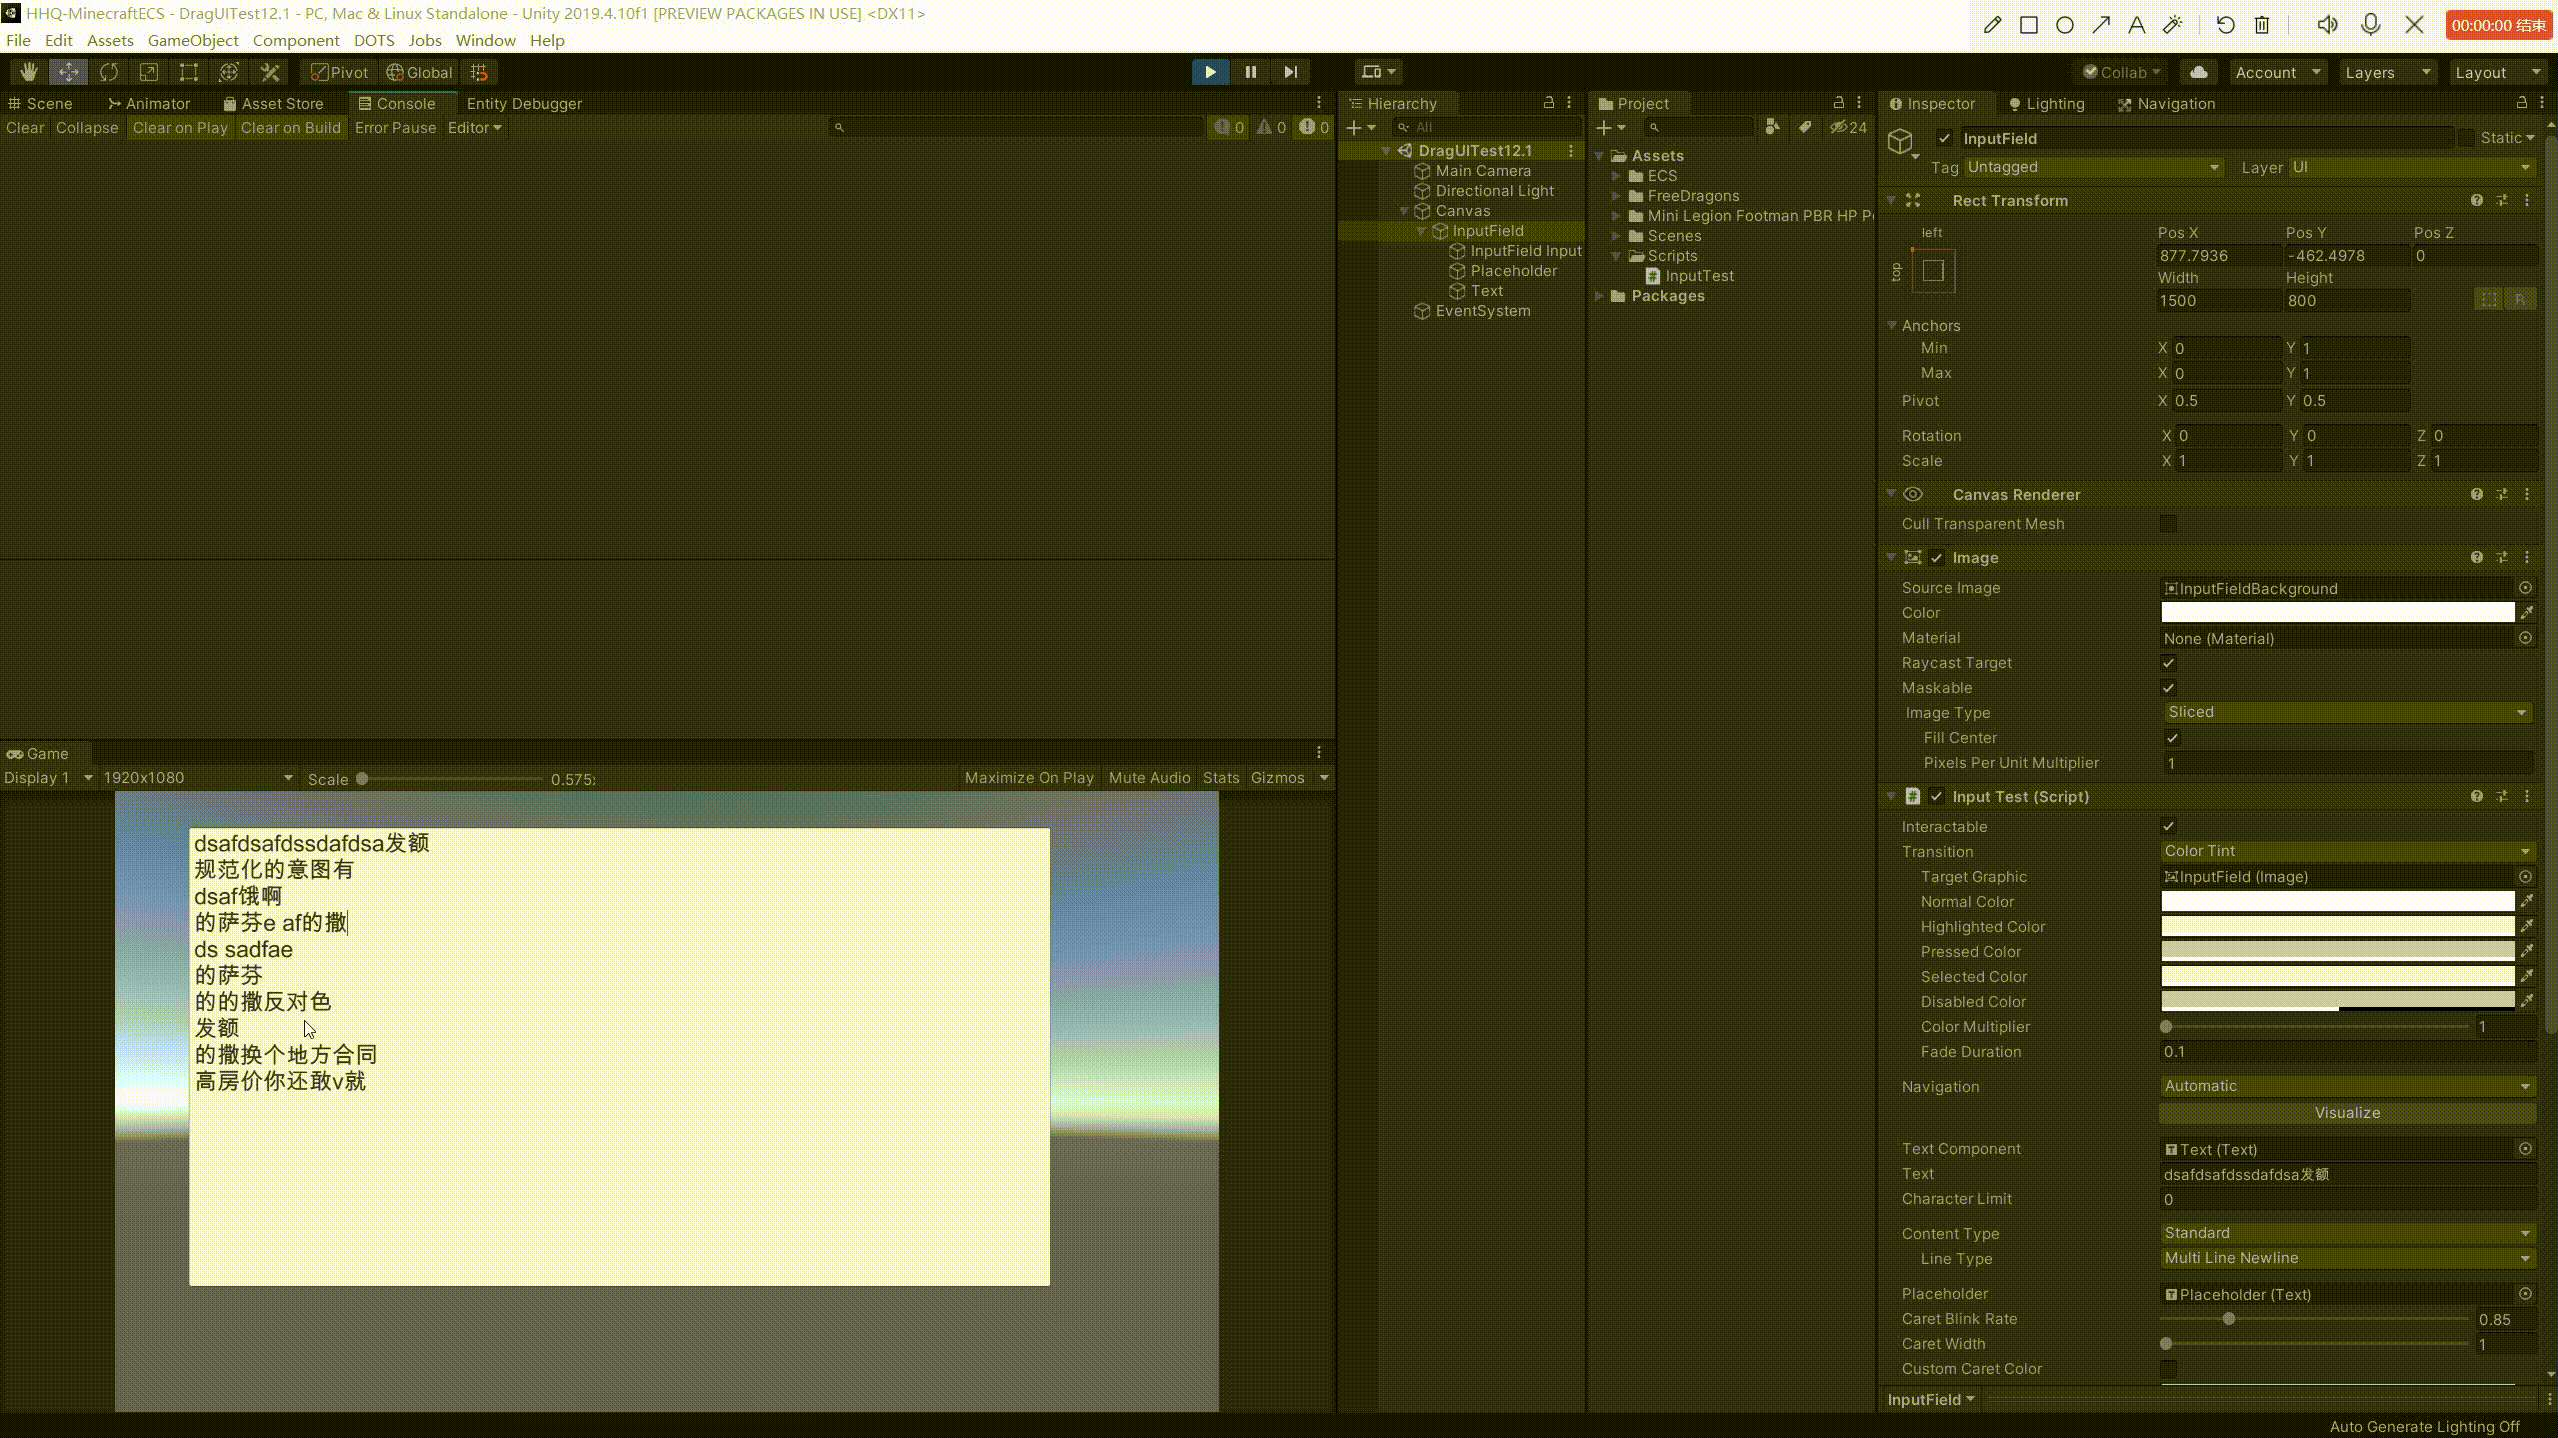Open the Tag dropdown

2093,167
